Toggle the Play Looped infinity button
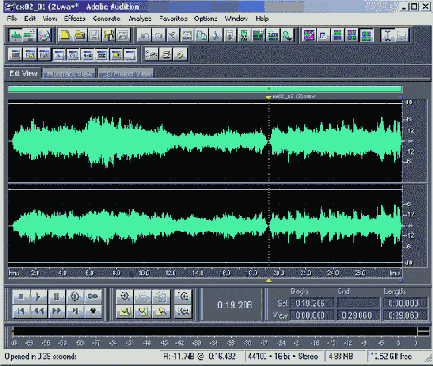This screenshot has height=366, width=433. (93, 296)
